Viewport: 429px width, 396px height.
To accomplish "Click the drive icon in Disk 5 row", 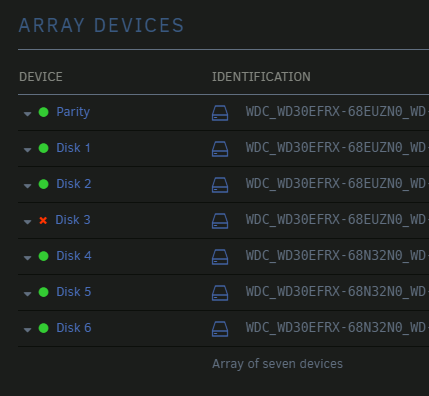I will 220,293.
